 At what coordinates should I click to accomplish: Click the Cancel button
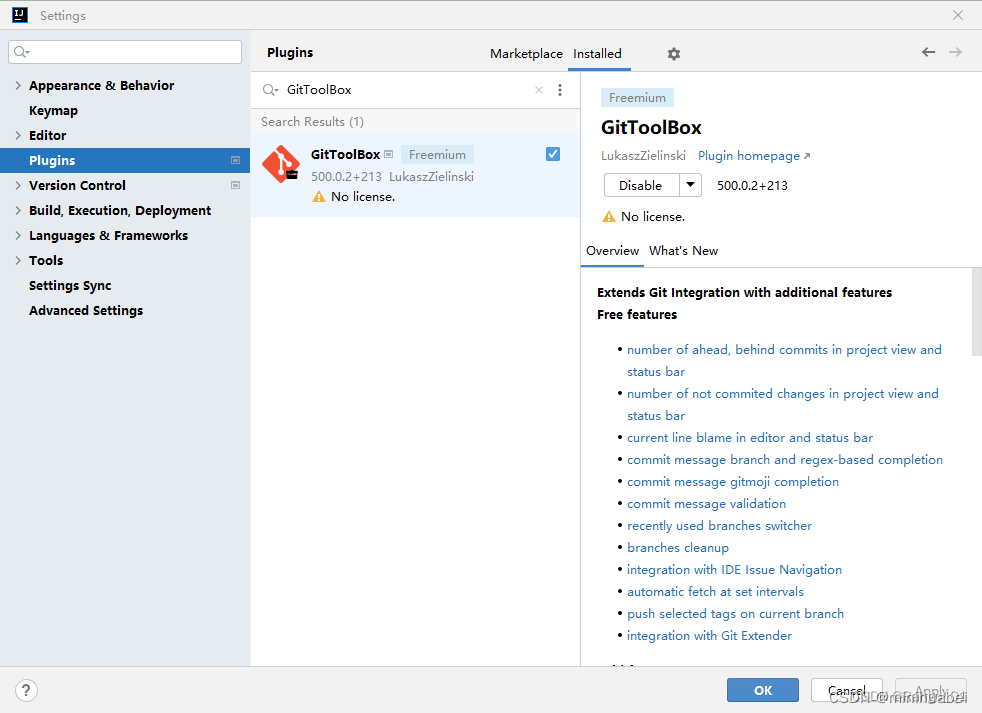click(x=847, y=690)
